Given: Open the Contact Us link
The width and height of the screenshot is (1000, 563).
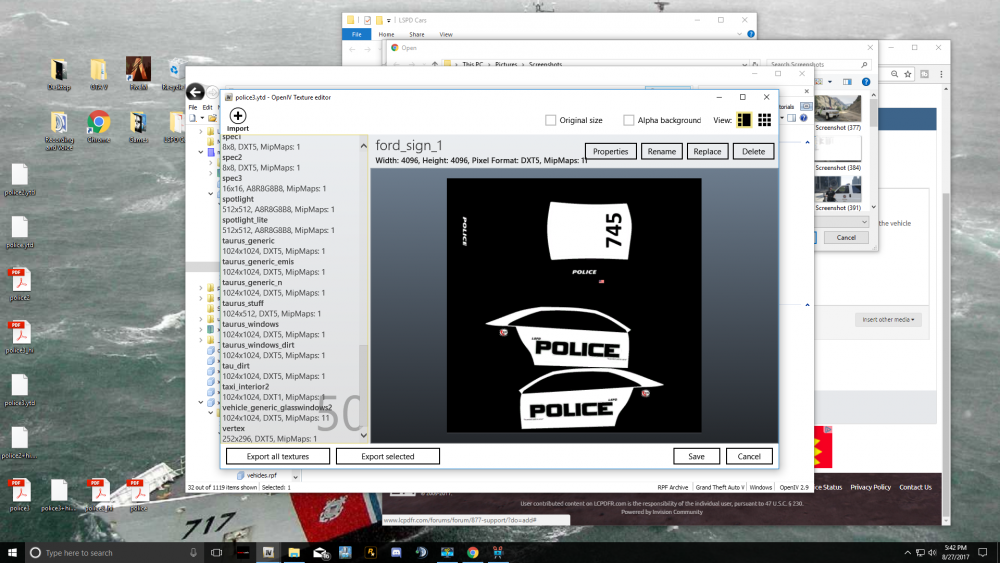Looking at the screenshot, I should tap(915, 487).
